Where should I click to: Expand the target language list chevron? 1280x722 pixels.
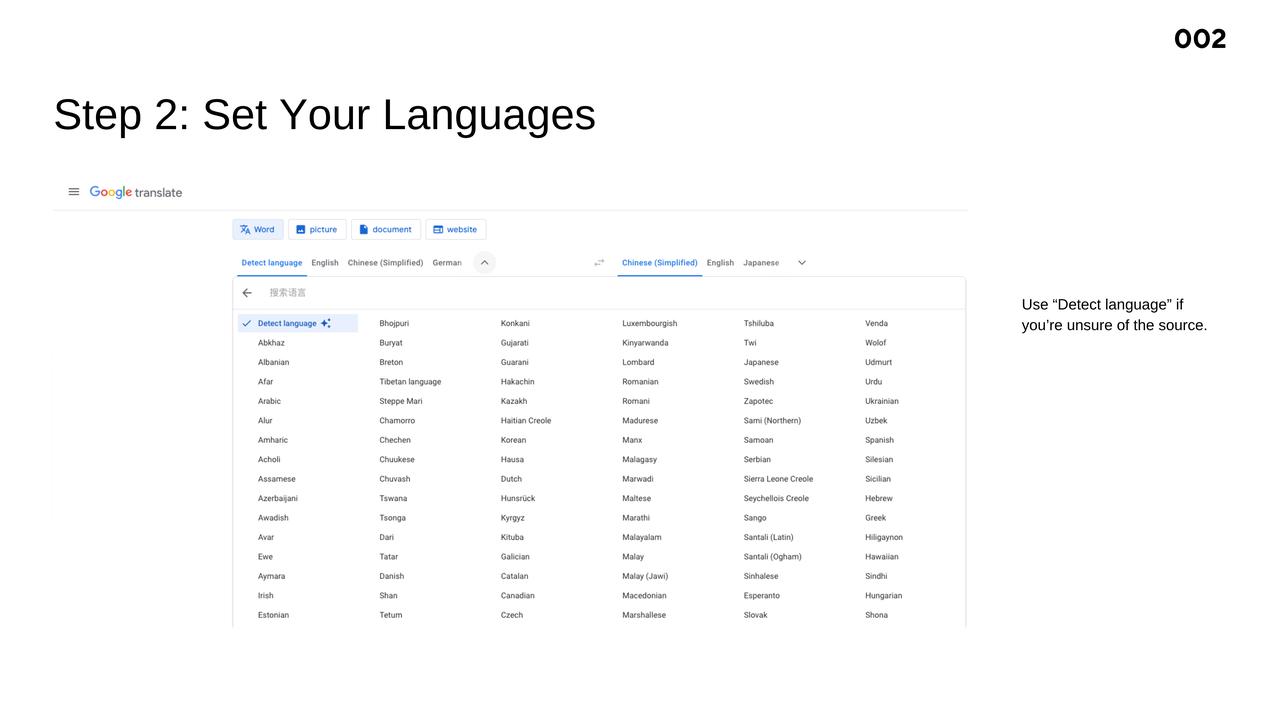802,263
